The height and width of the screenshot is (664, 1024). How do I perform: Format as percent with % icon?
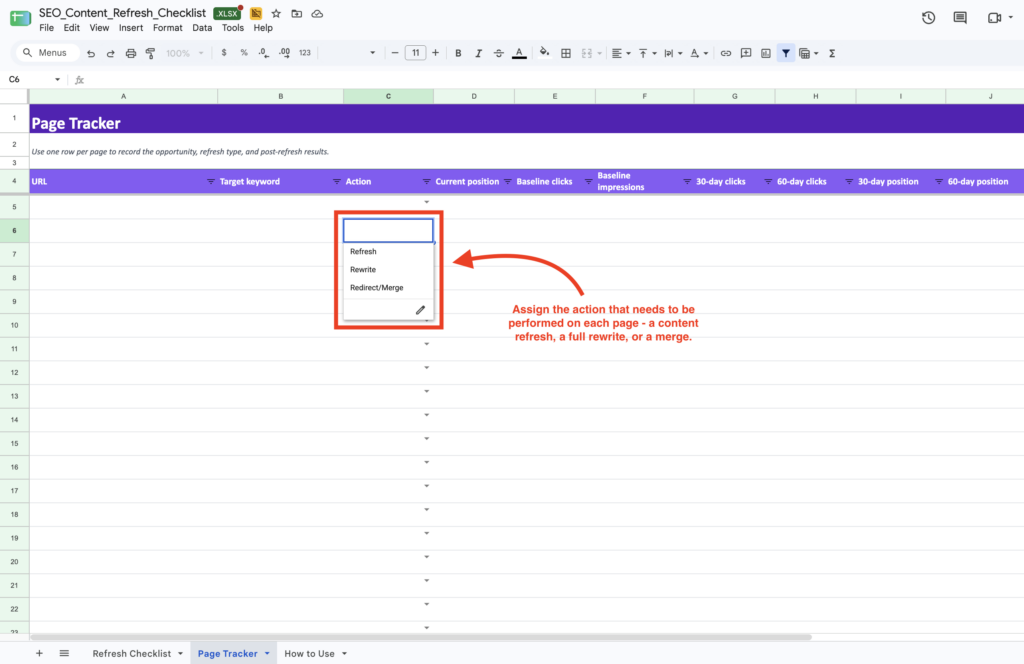[244, 53]
